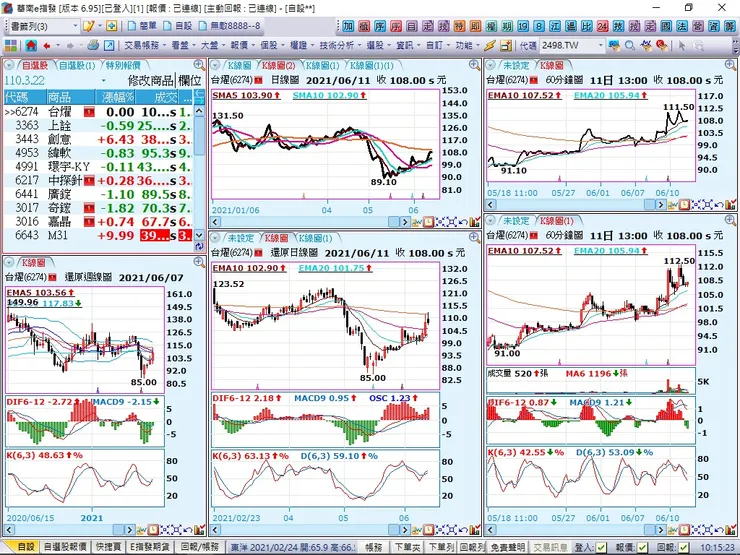Screen dimensions: 740x555
Task: Open the round panel menu on weekly chart panel
Action: (x=9, y=262)
